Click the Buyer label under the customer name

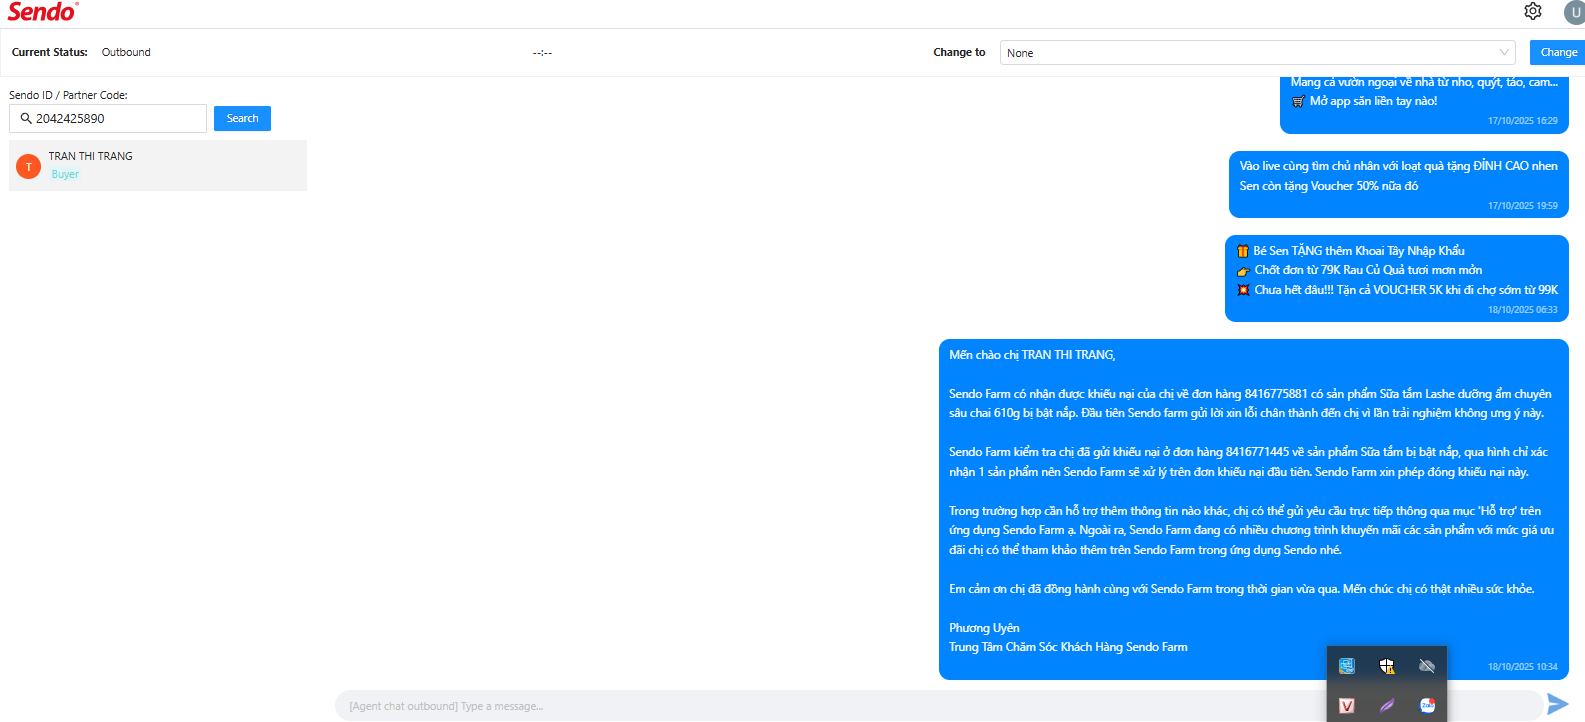pyautogui.click(x=65, y=174)
